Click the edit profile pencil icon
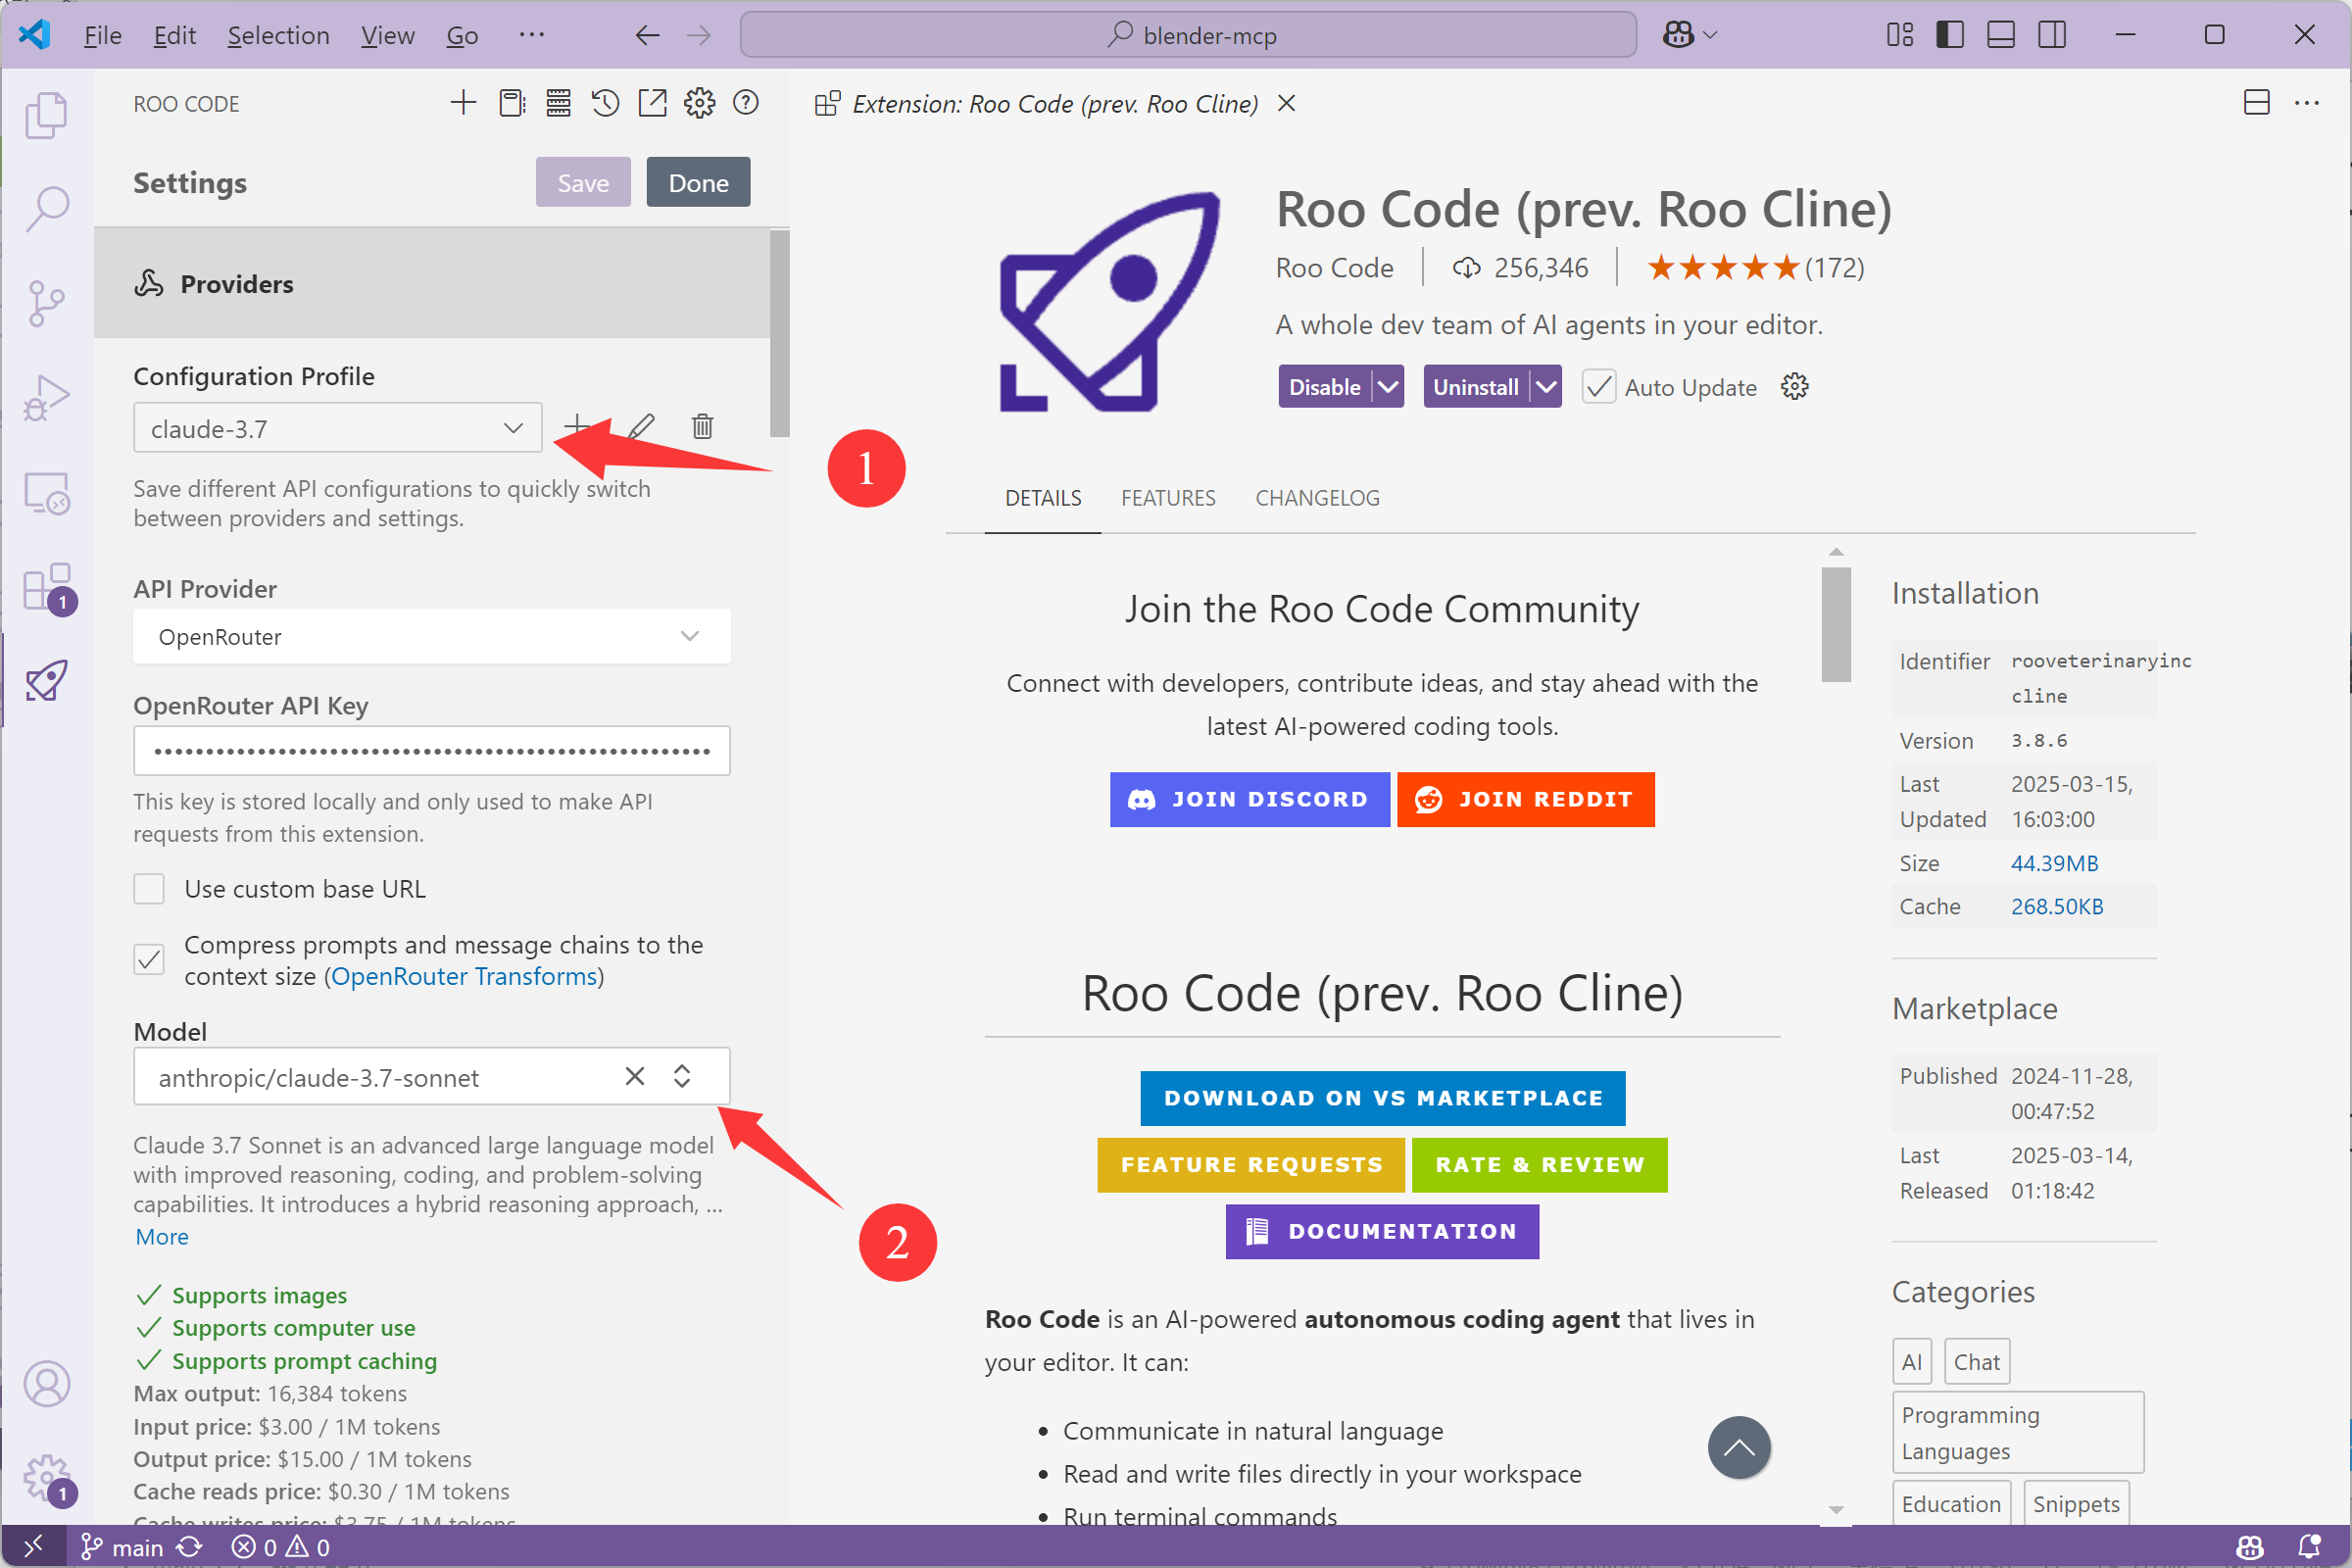 click(642, 425)
